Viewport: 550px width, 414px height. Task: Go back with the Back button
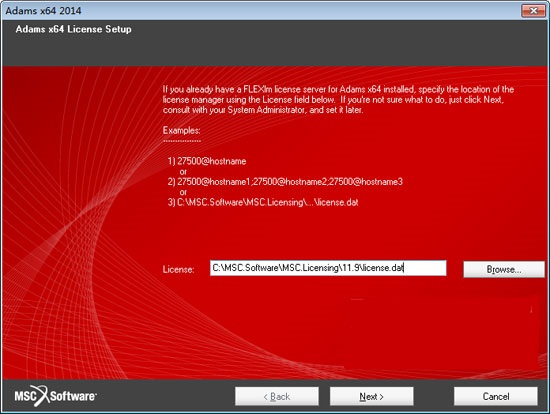coord(277,396)
